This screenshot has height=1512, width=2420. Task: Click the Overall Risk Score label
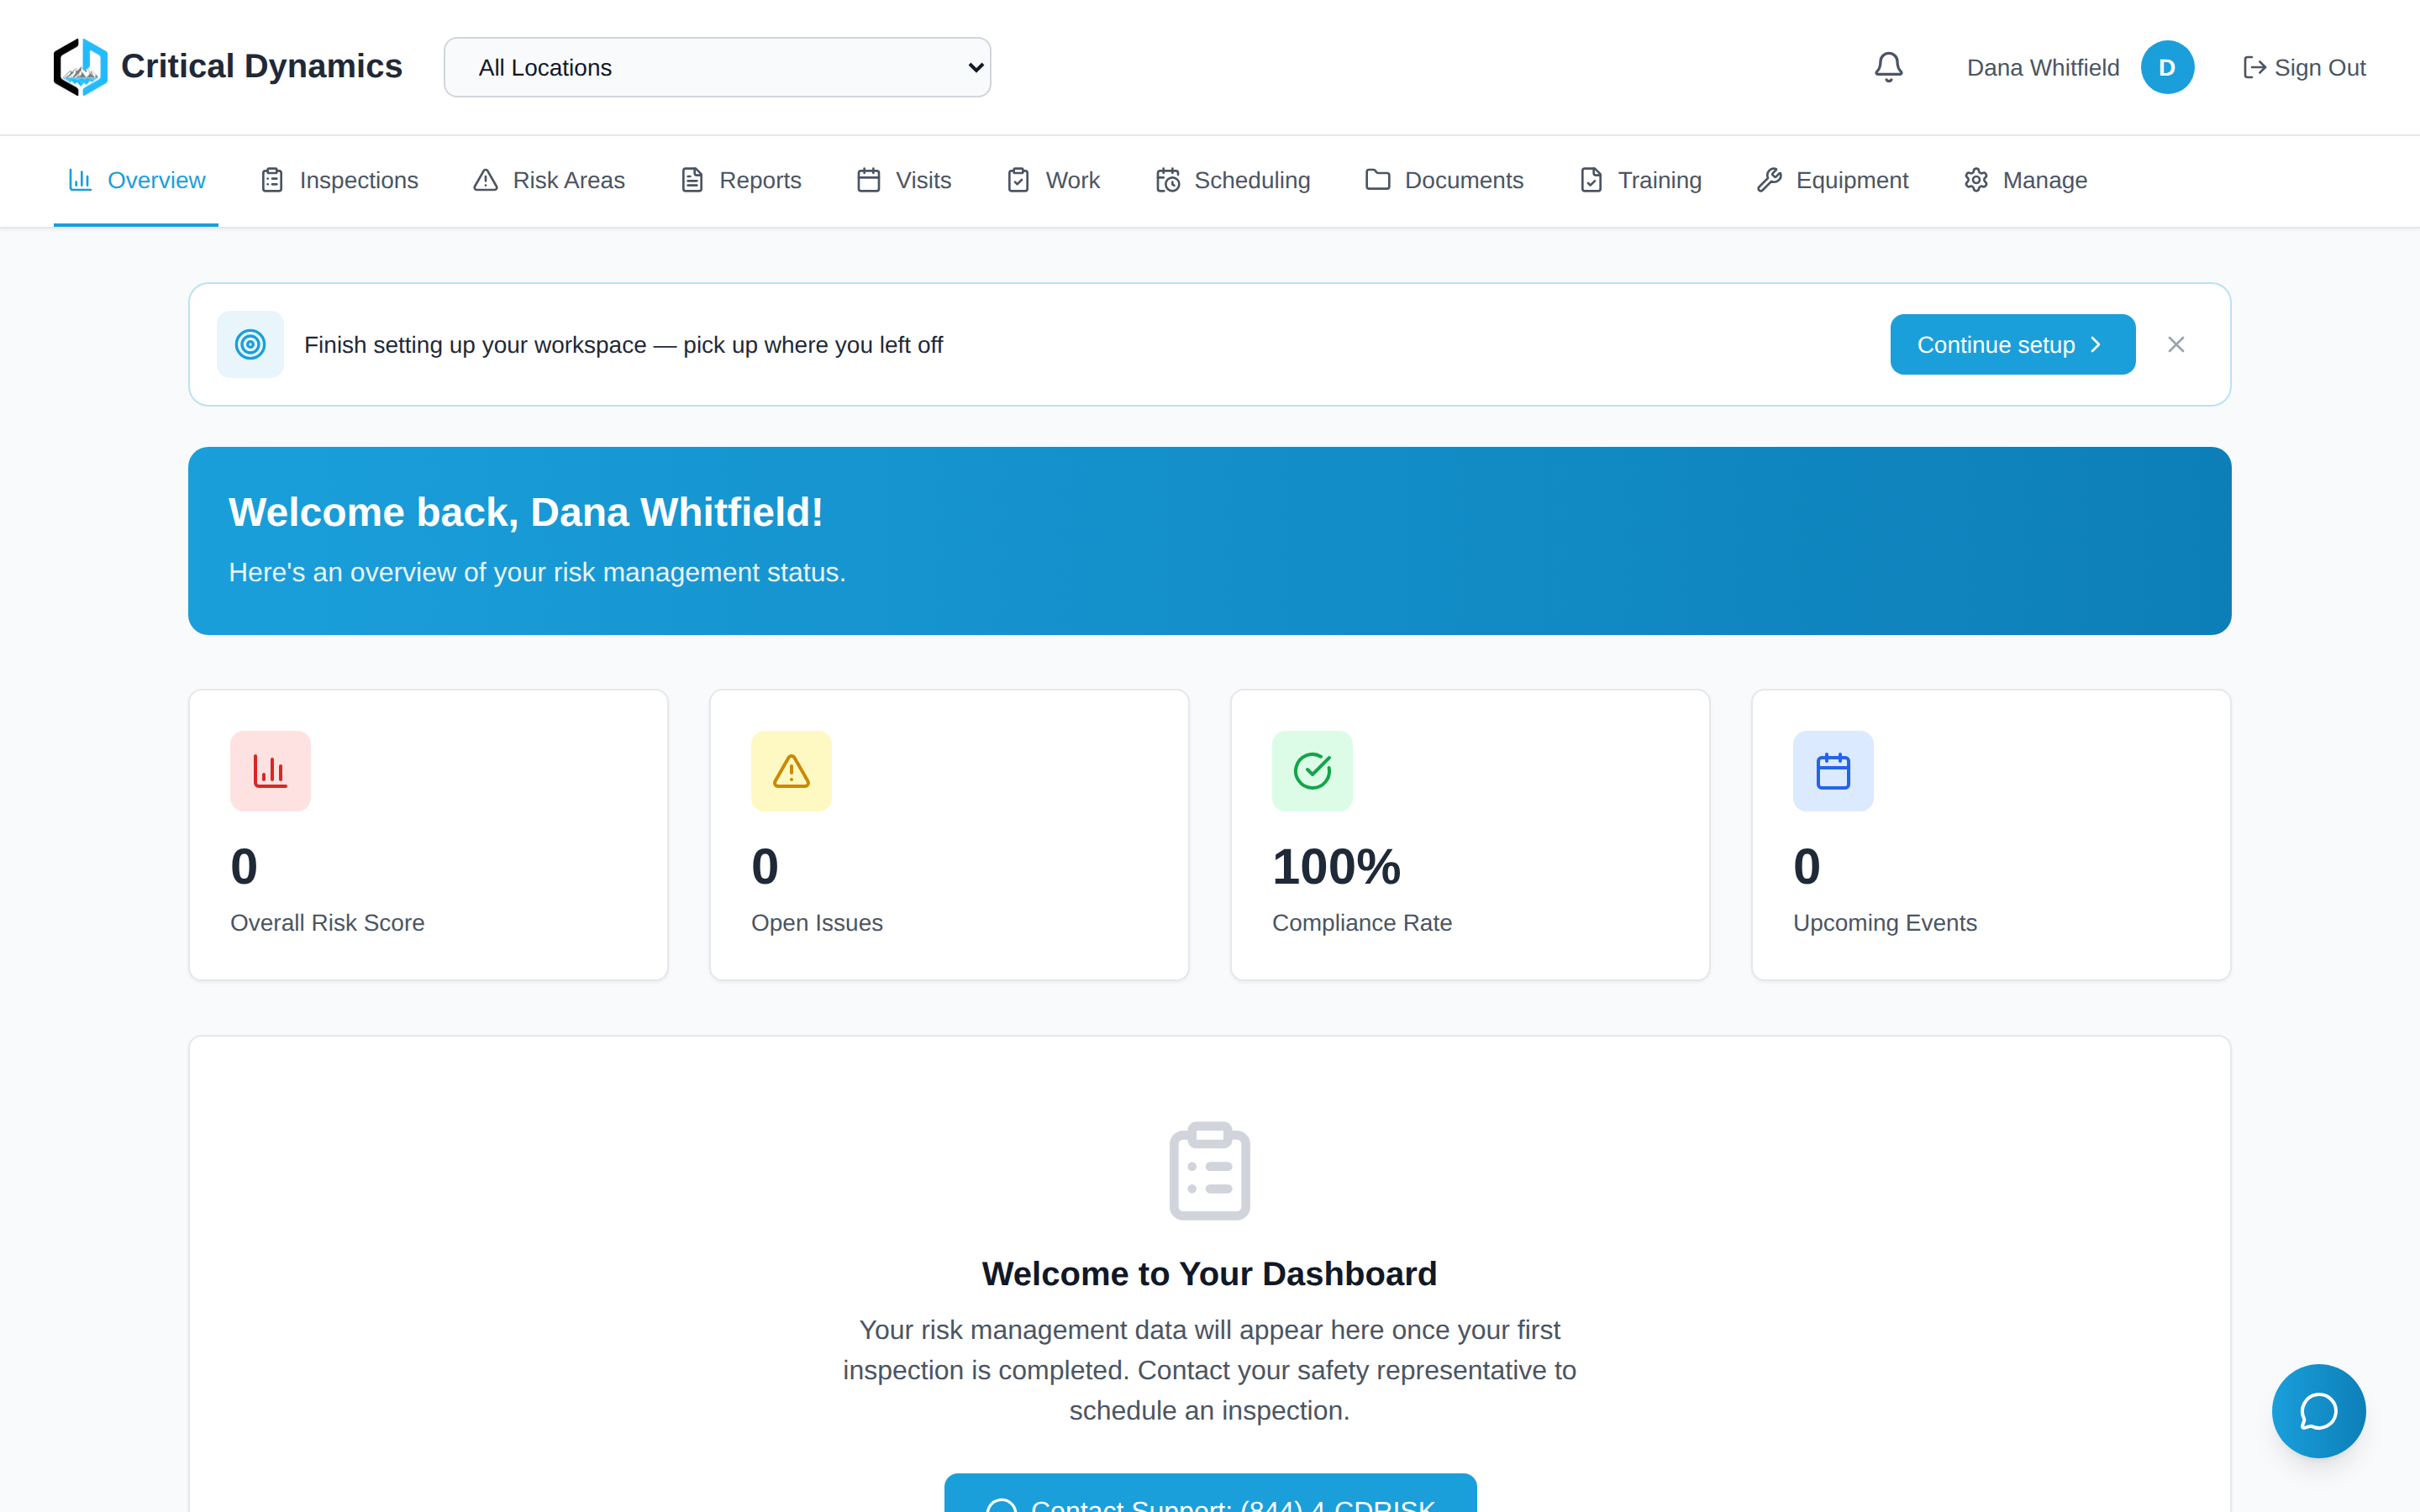tap(327, 922)
